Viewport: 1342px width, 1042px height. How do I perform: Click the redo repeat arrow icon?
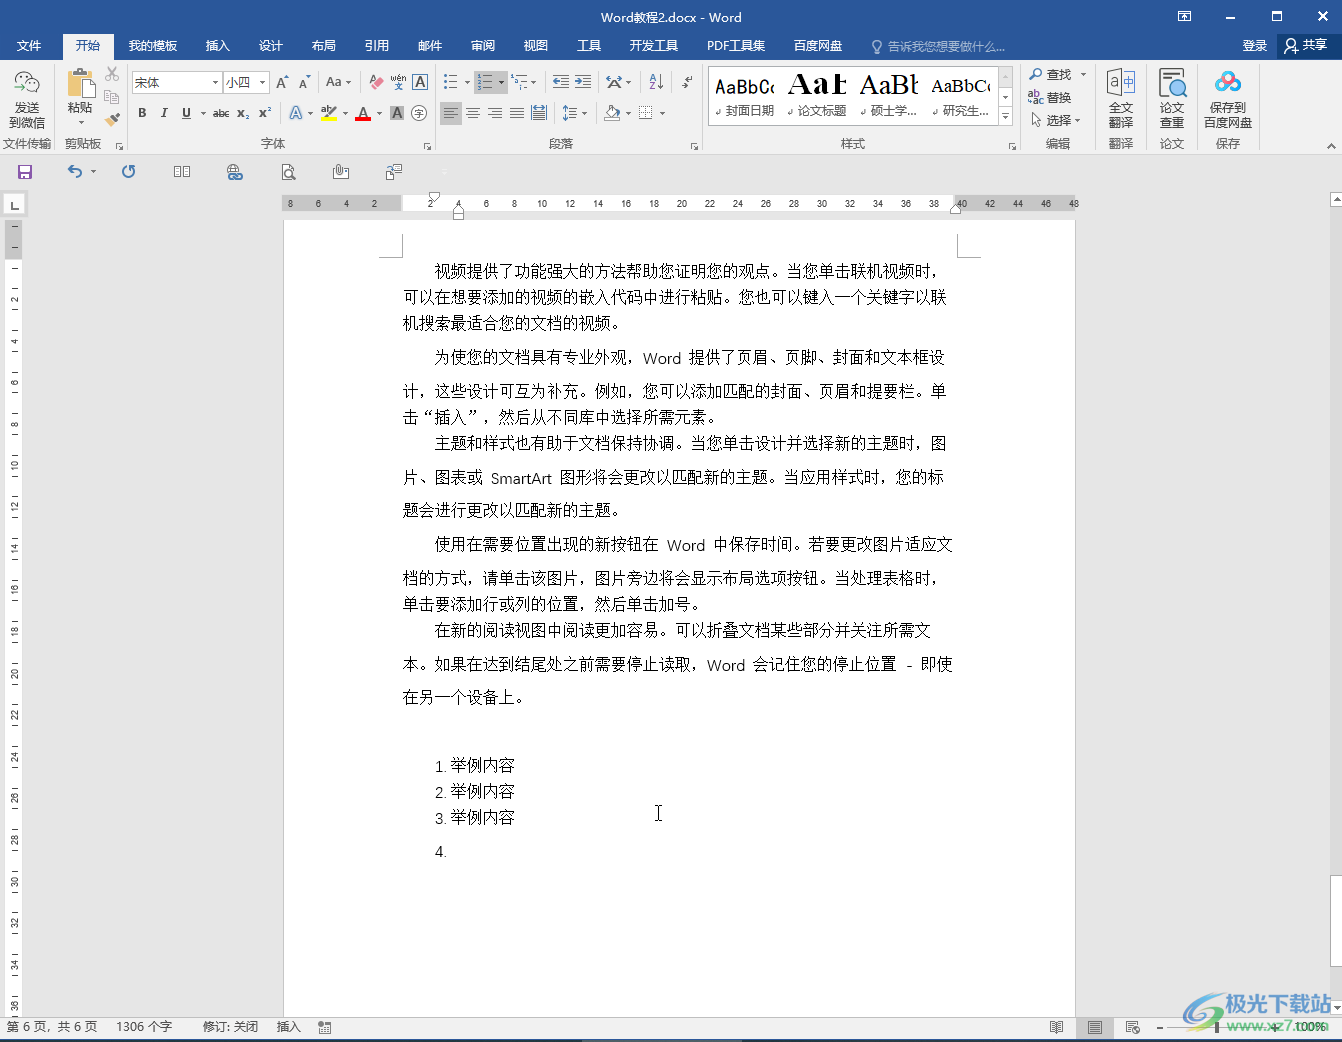(x=128, y=172)
